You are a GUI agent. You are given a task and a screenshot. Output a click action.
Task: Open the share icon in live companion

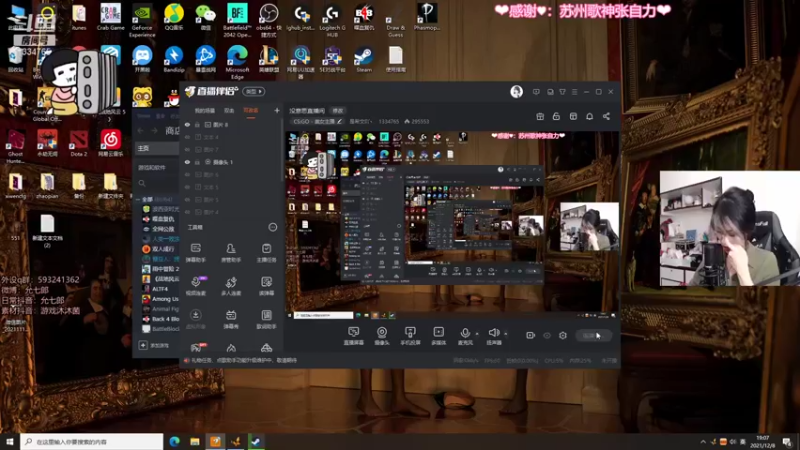[x=606, y=116]
